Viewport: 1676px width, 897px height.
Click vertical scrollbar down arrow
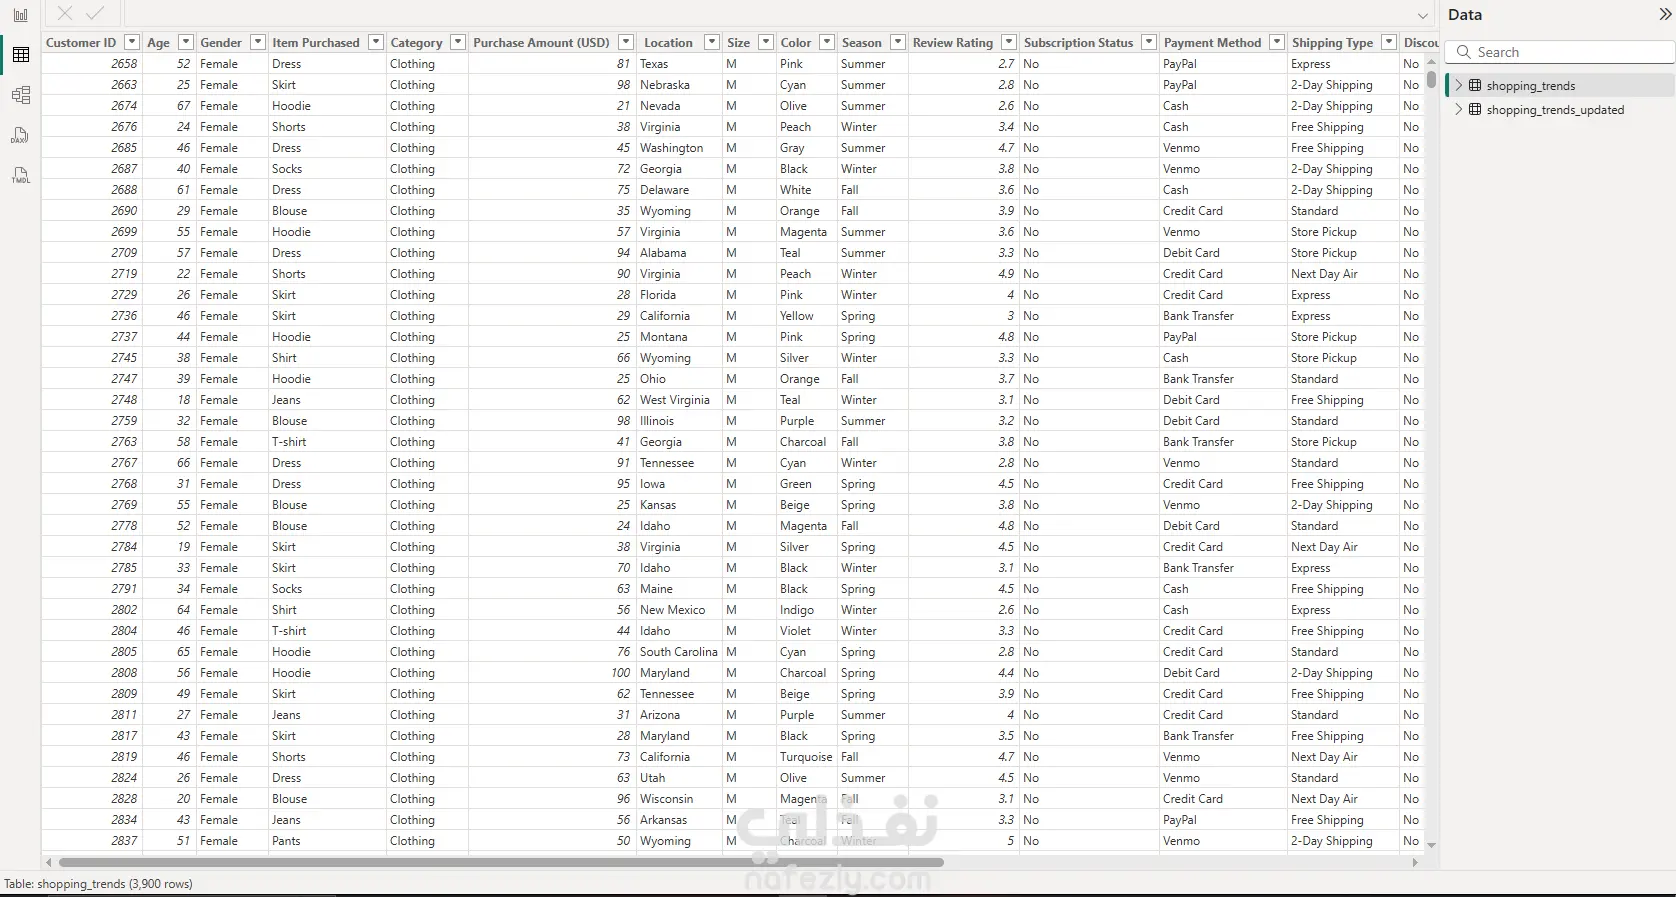[1431, 845]
